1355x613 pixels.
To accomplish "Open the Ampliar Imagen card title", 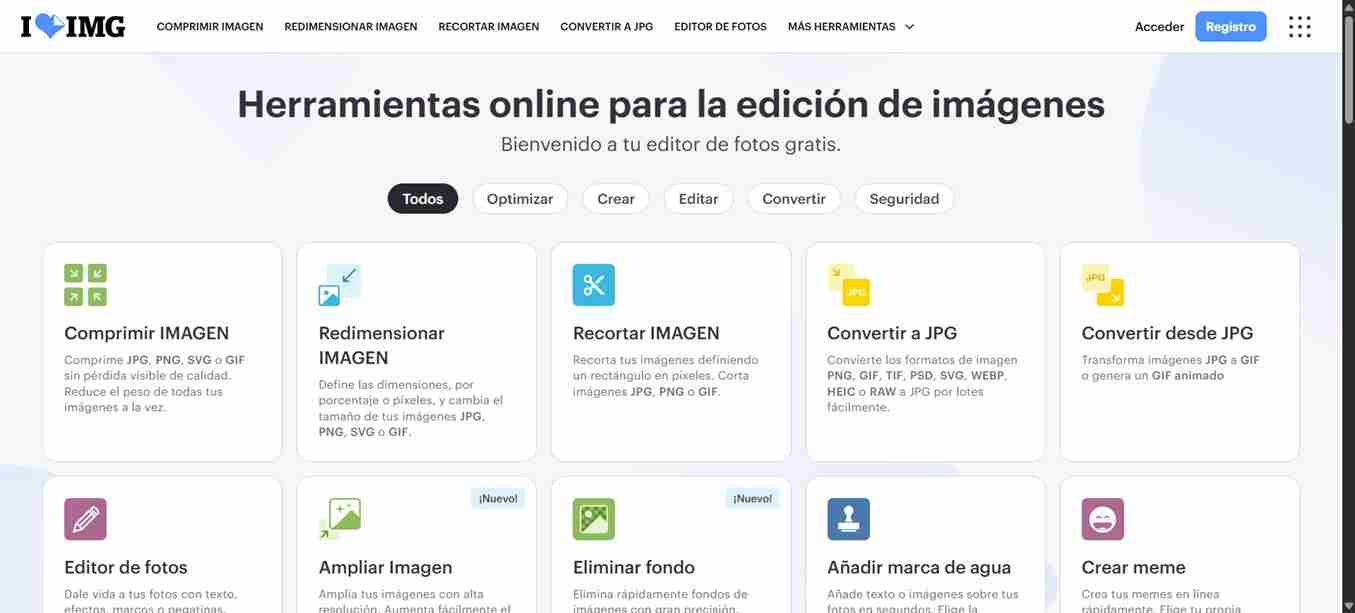I will pyautogui.click(x=385, y=567).
